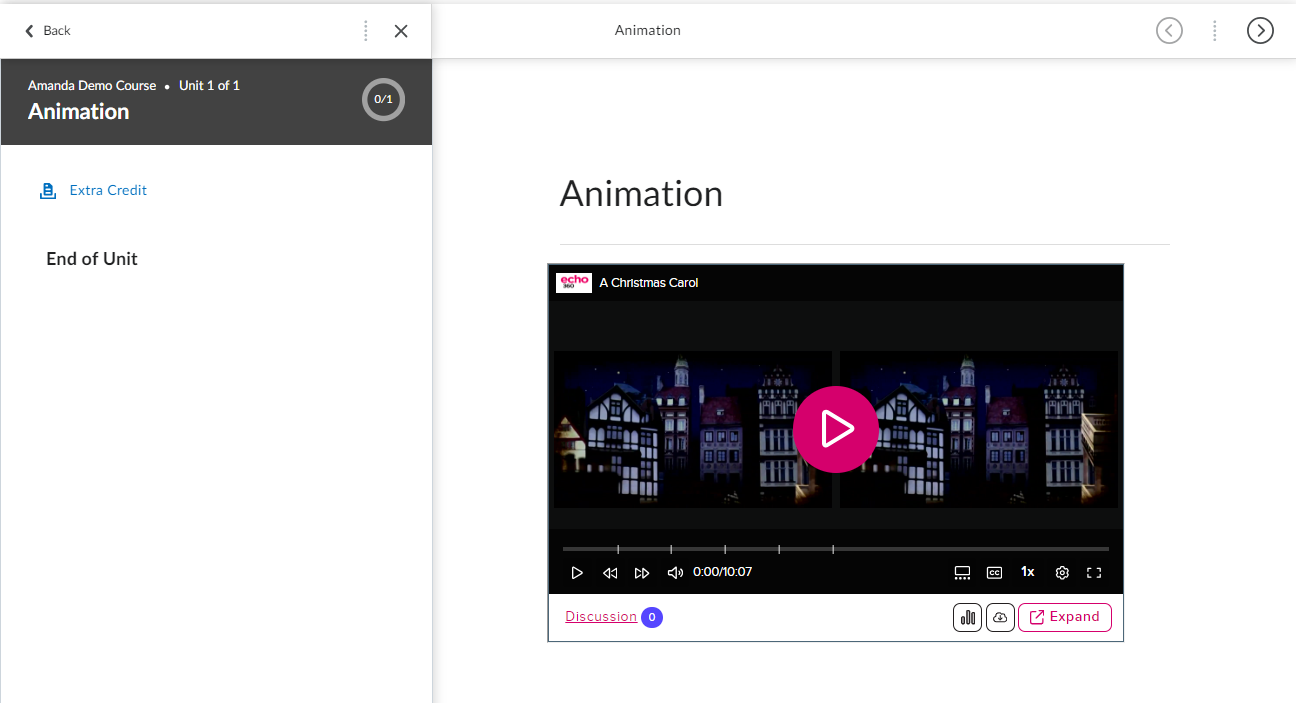This screenshot has height=703, width=1296.
Task: Open the video layout options icon
Action: point(962,573)
